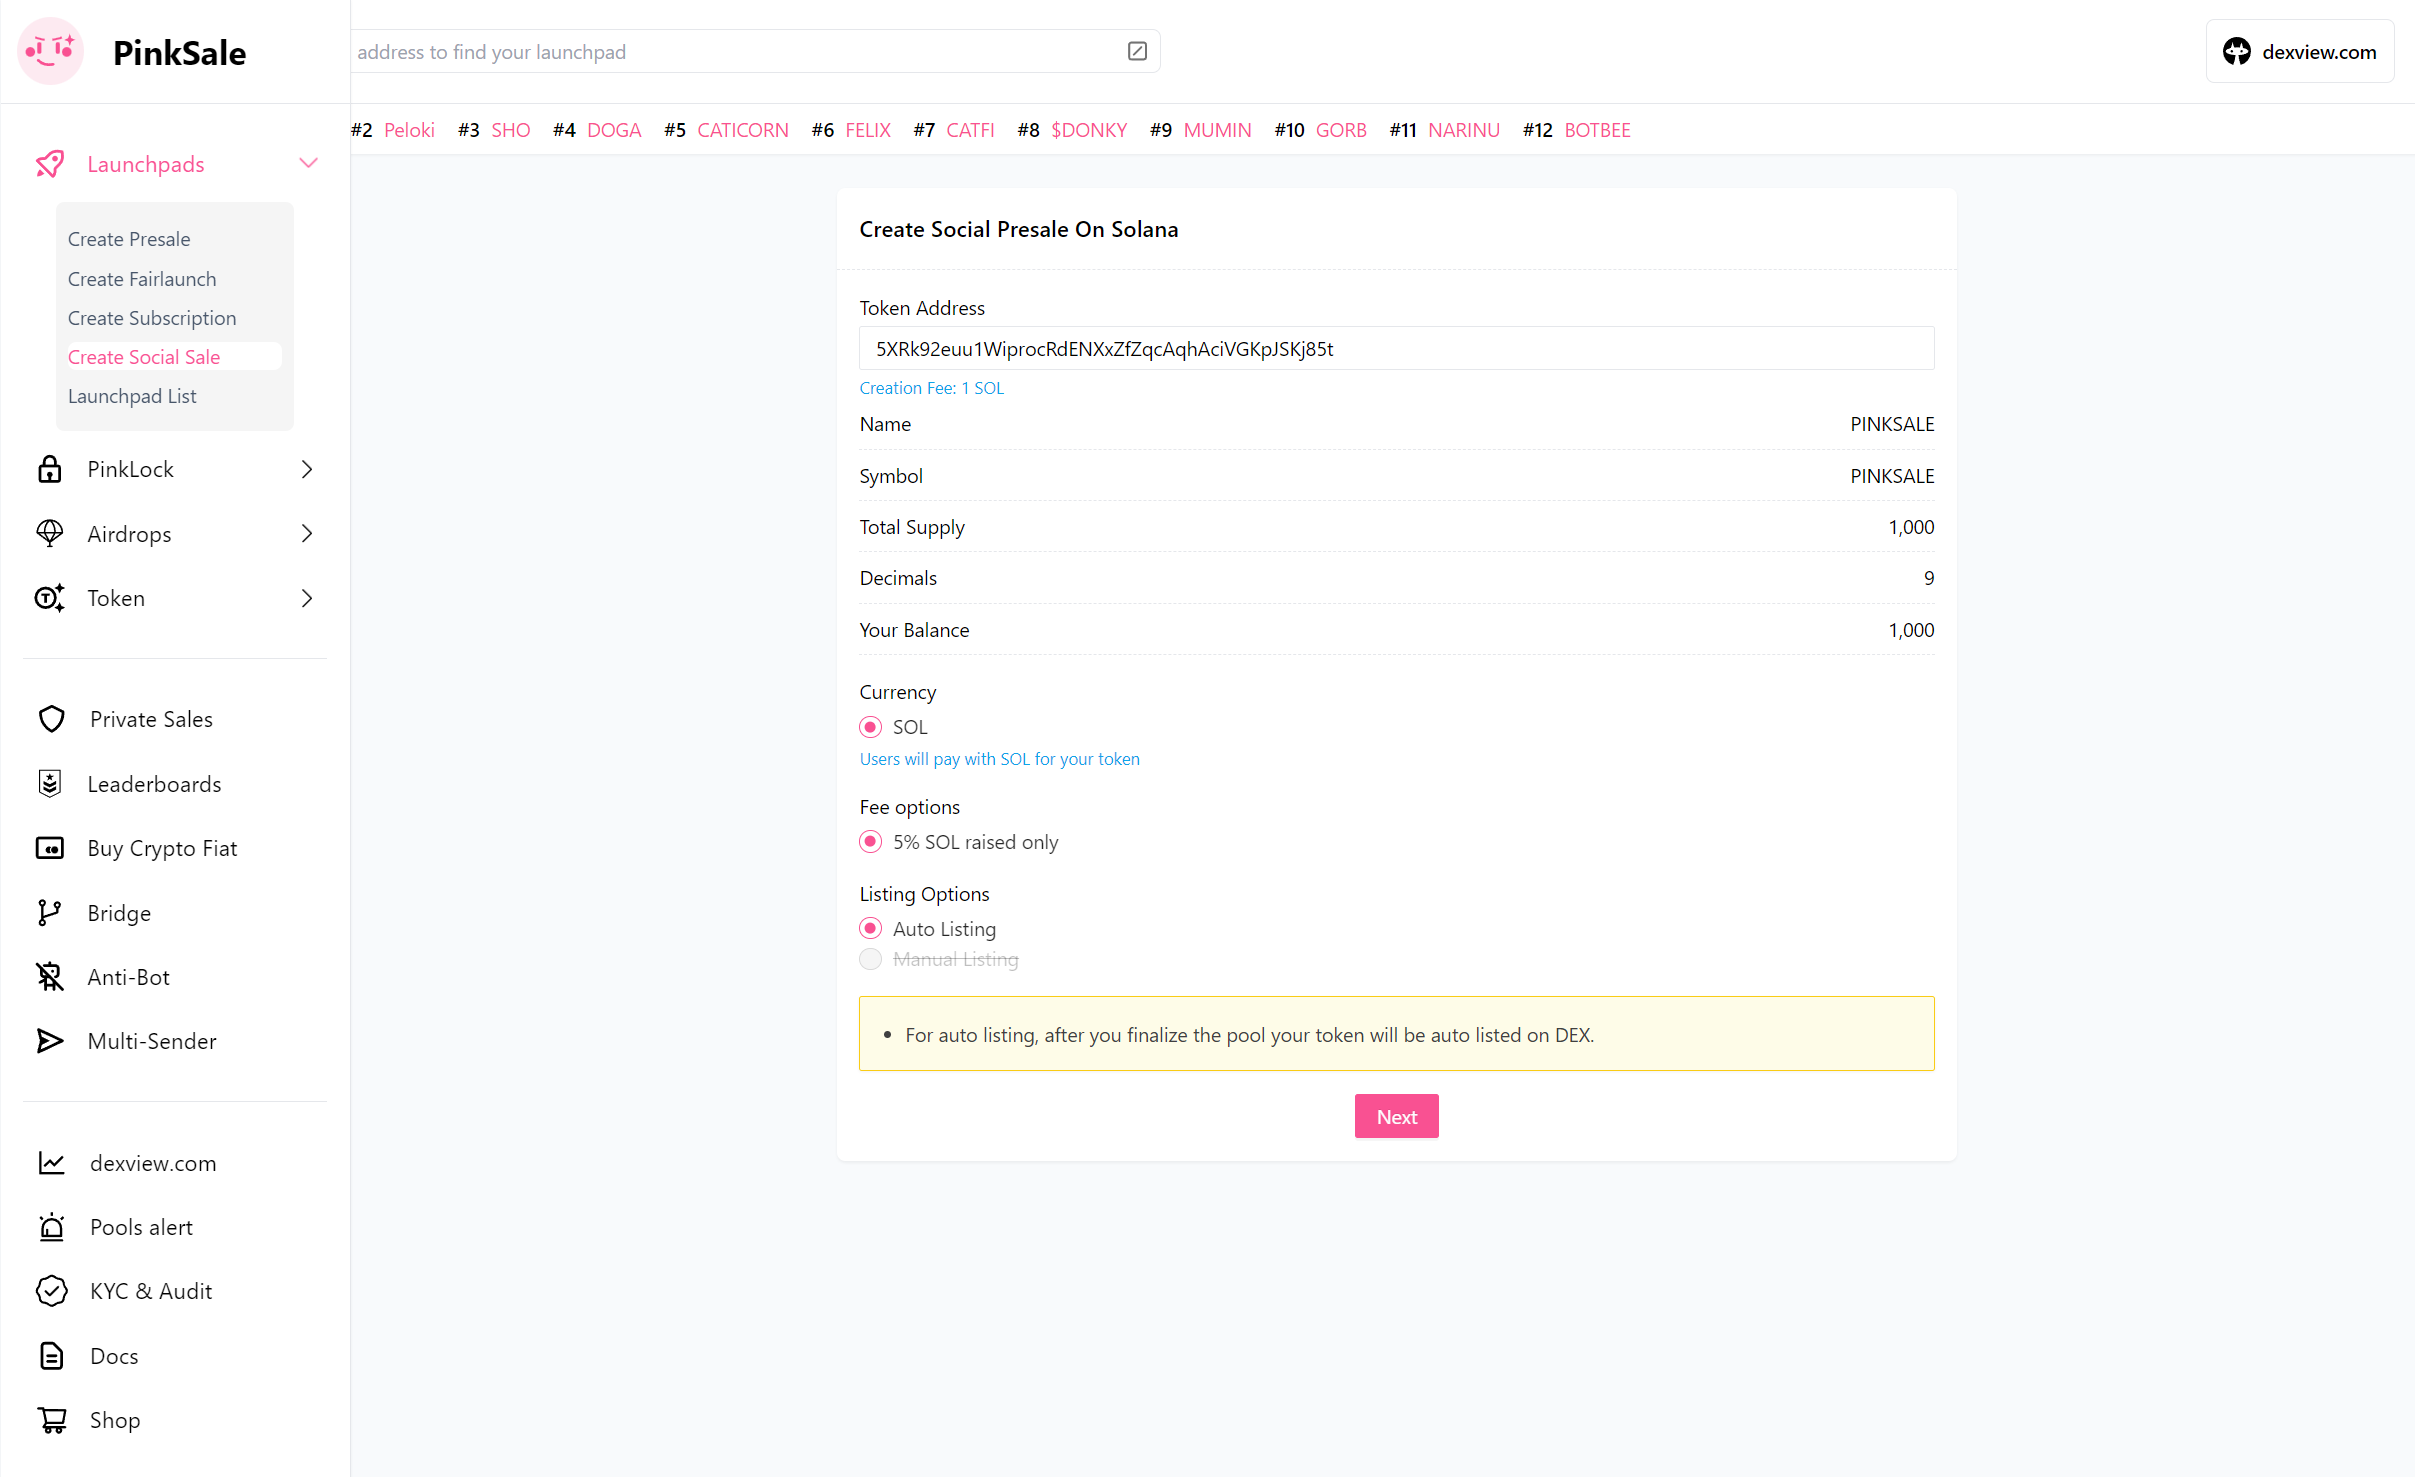Click the Buy Crypto Fiat card icon
The image size is (2415, 1477).
(50, 848)
